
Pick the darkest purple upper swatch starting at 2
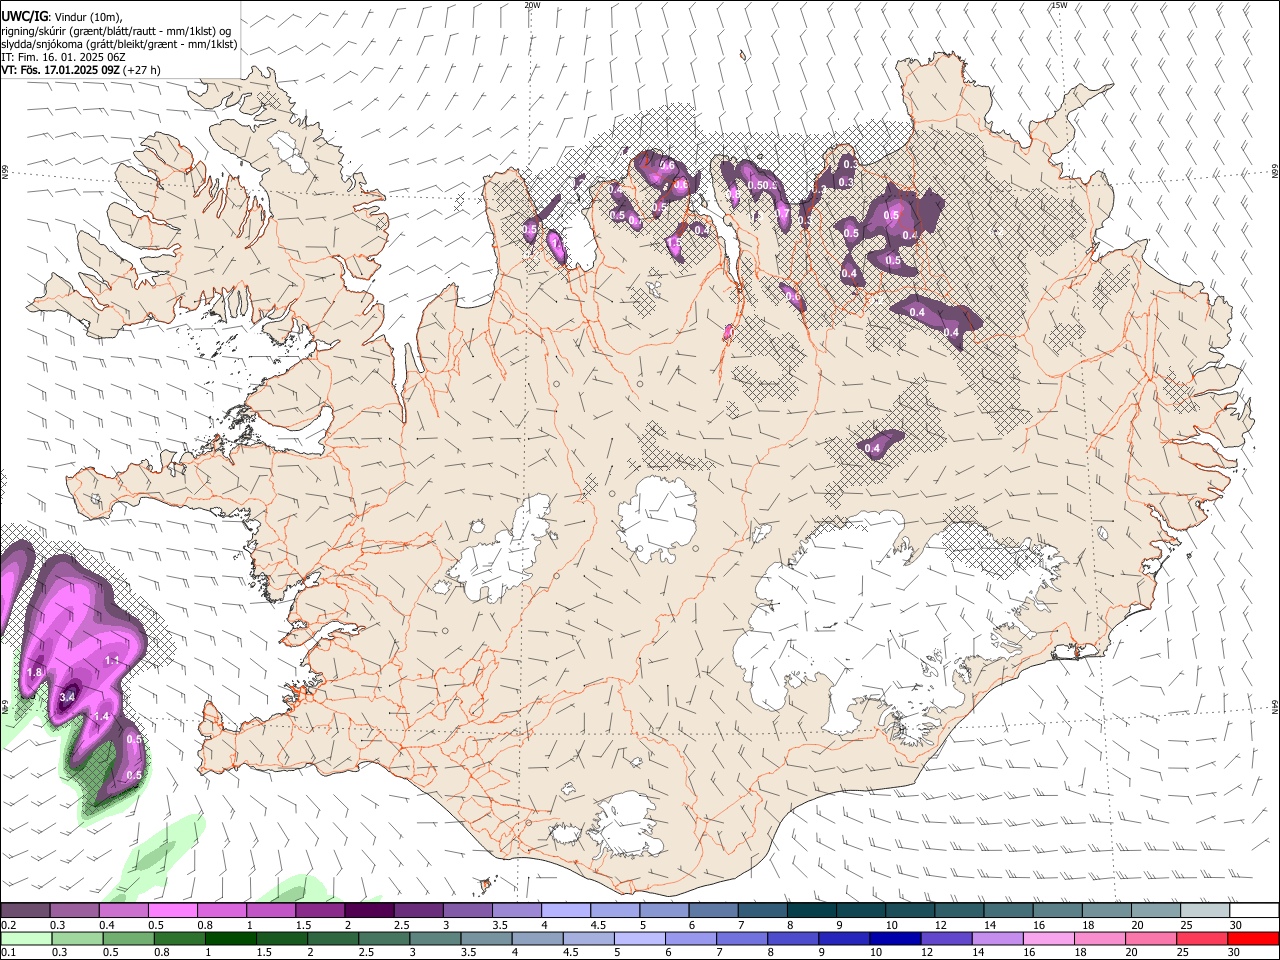tap(369, 911)
